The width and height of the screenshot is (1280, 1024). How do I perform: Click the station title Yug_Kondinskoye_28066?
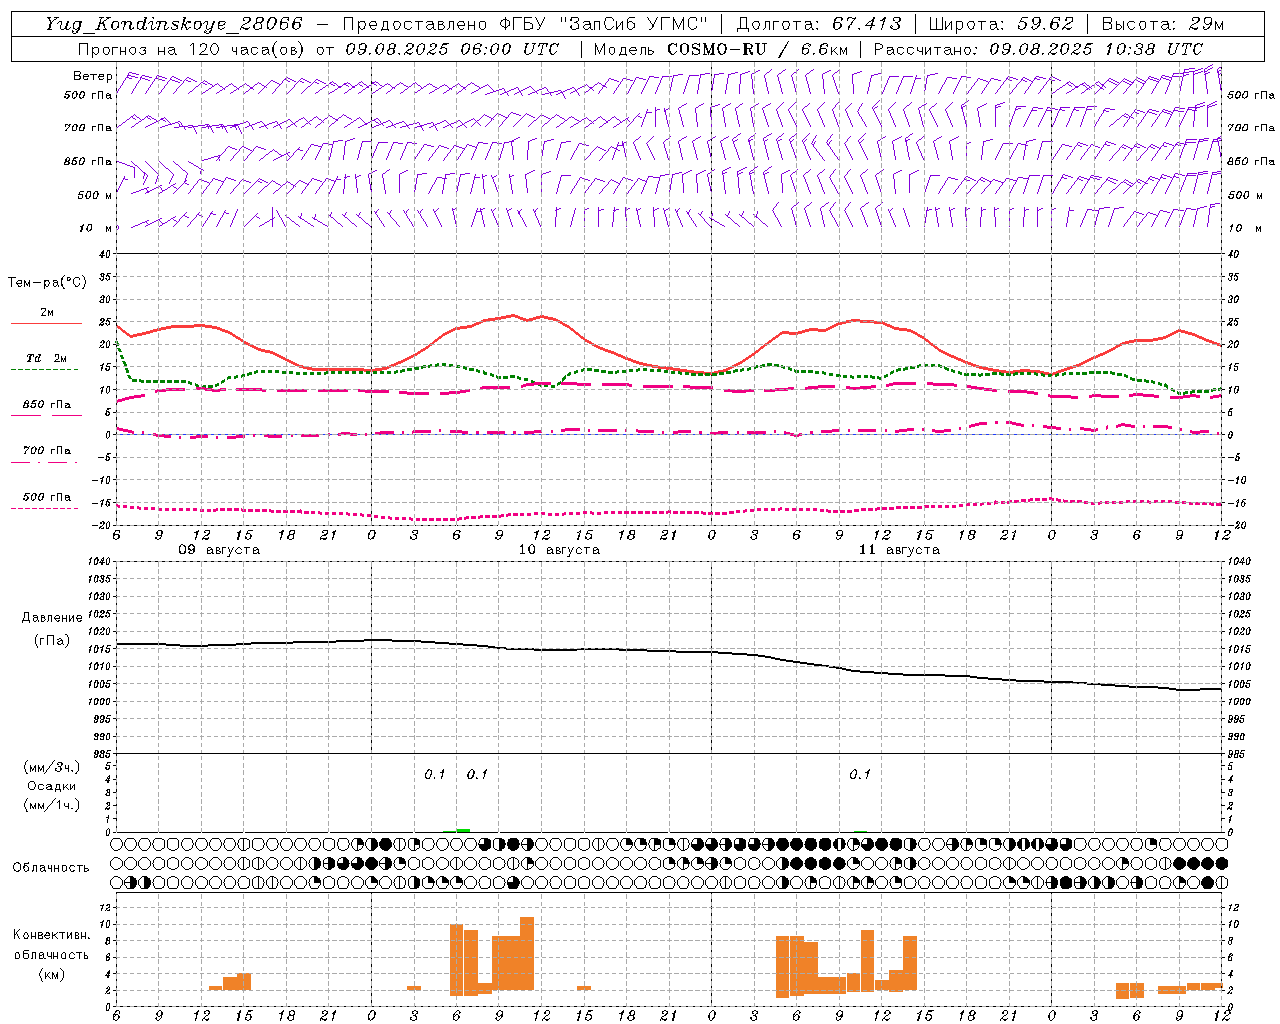click(x=174, y=24)
